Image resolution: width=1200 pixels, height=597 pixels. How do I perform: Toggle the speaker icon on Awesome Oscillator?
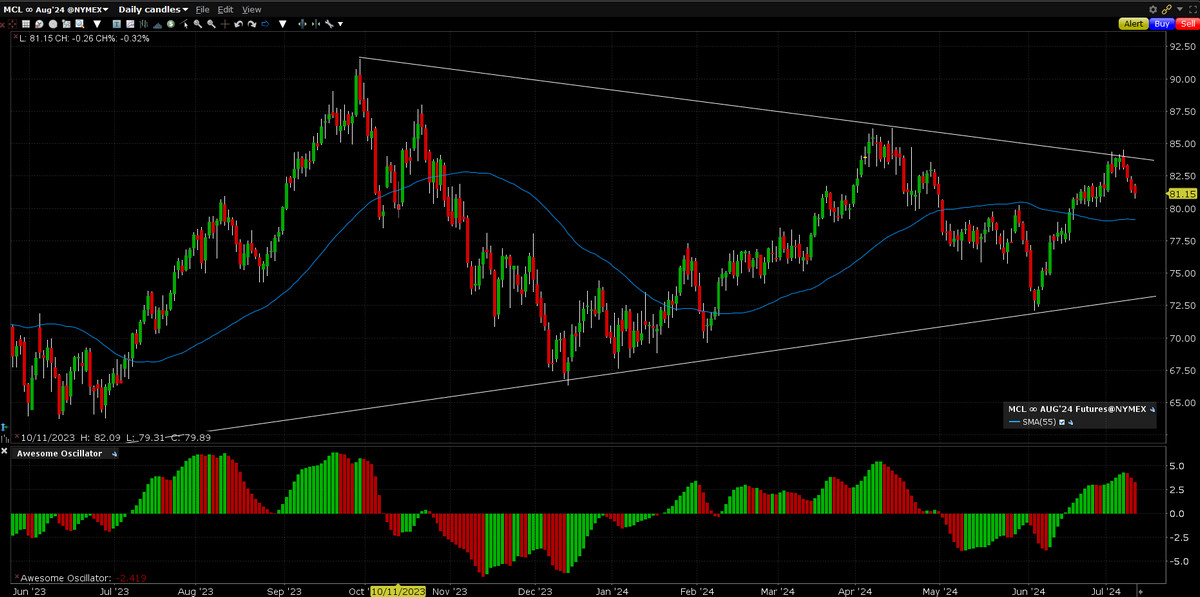pos(115,454)
